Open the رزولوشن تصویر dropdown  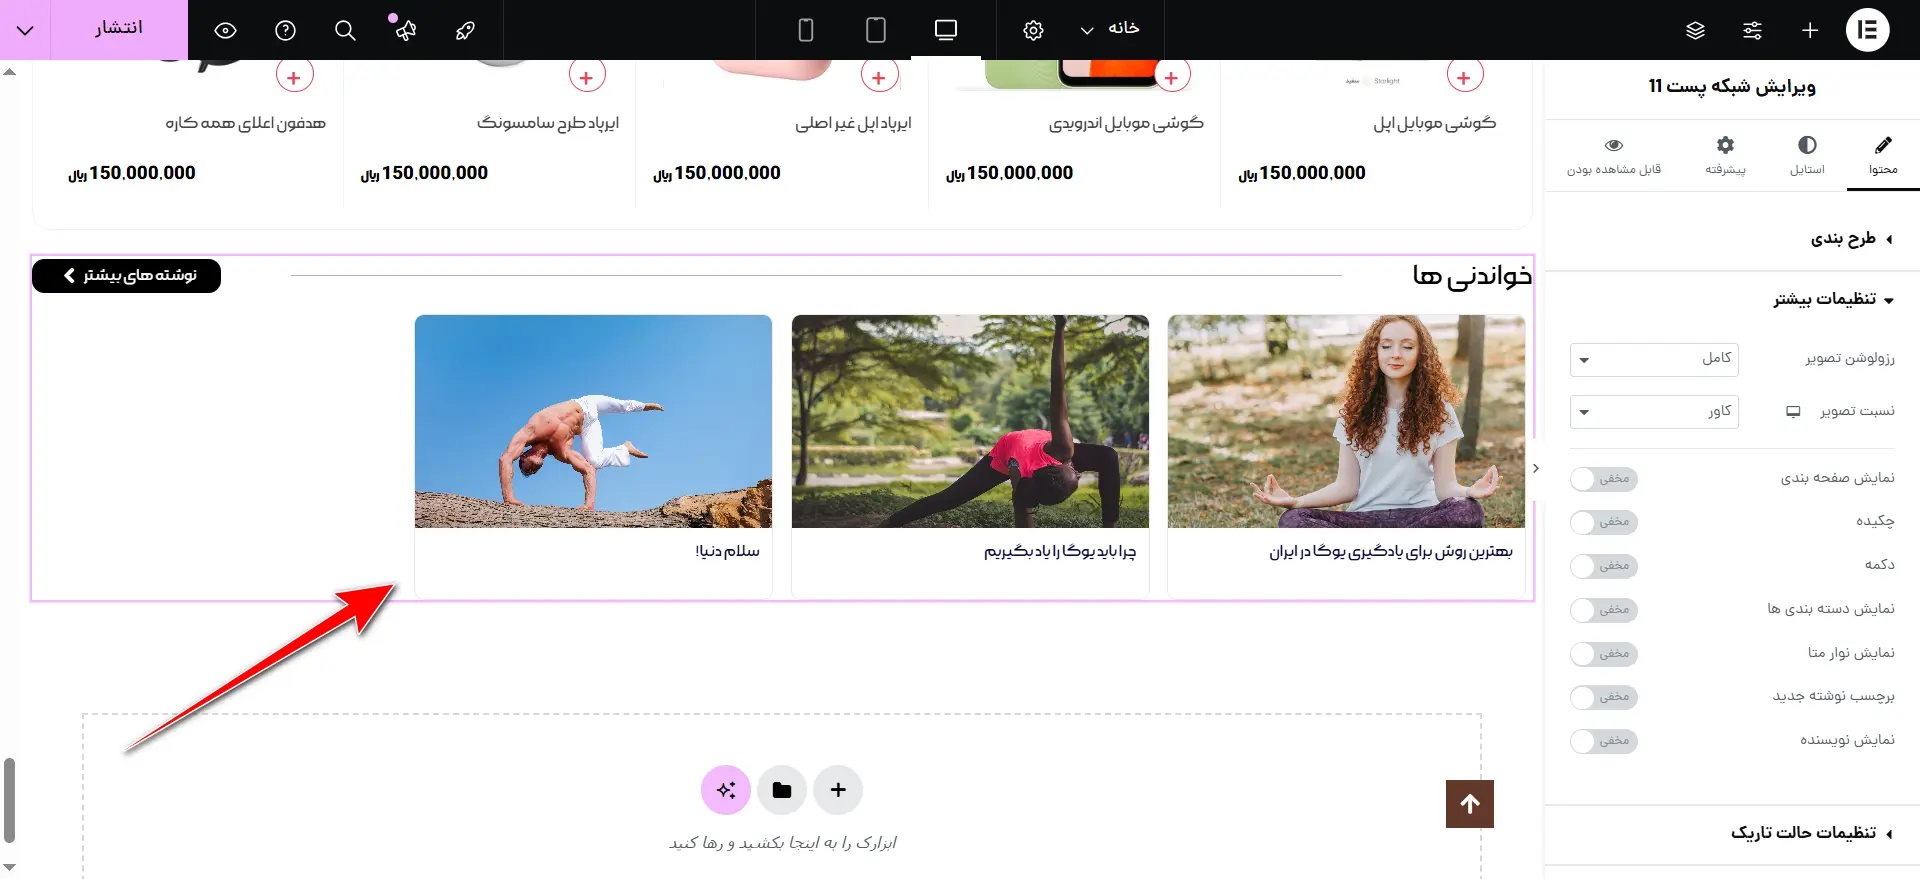[x=1654, y=359]
